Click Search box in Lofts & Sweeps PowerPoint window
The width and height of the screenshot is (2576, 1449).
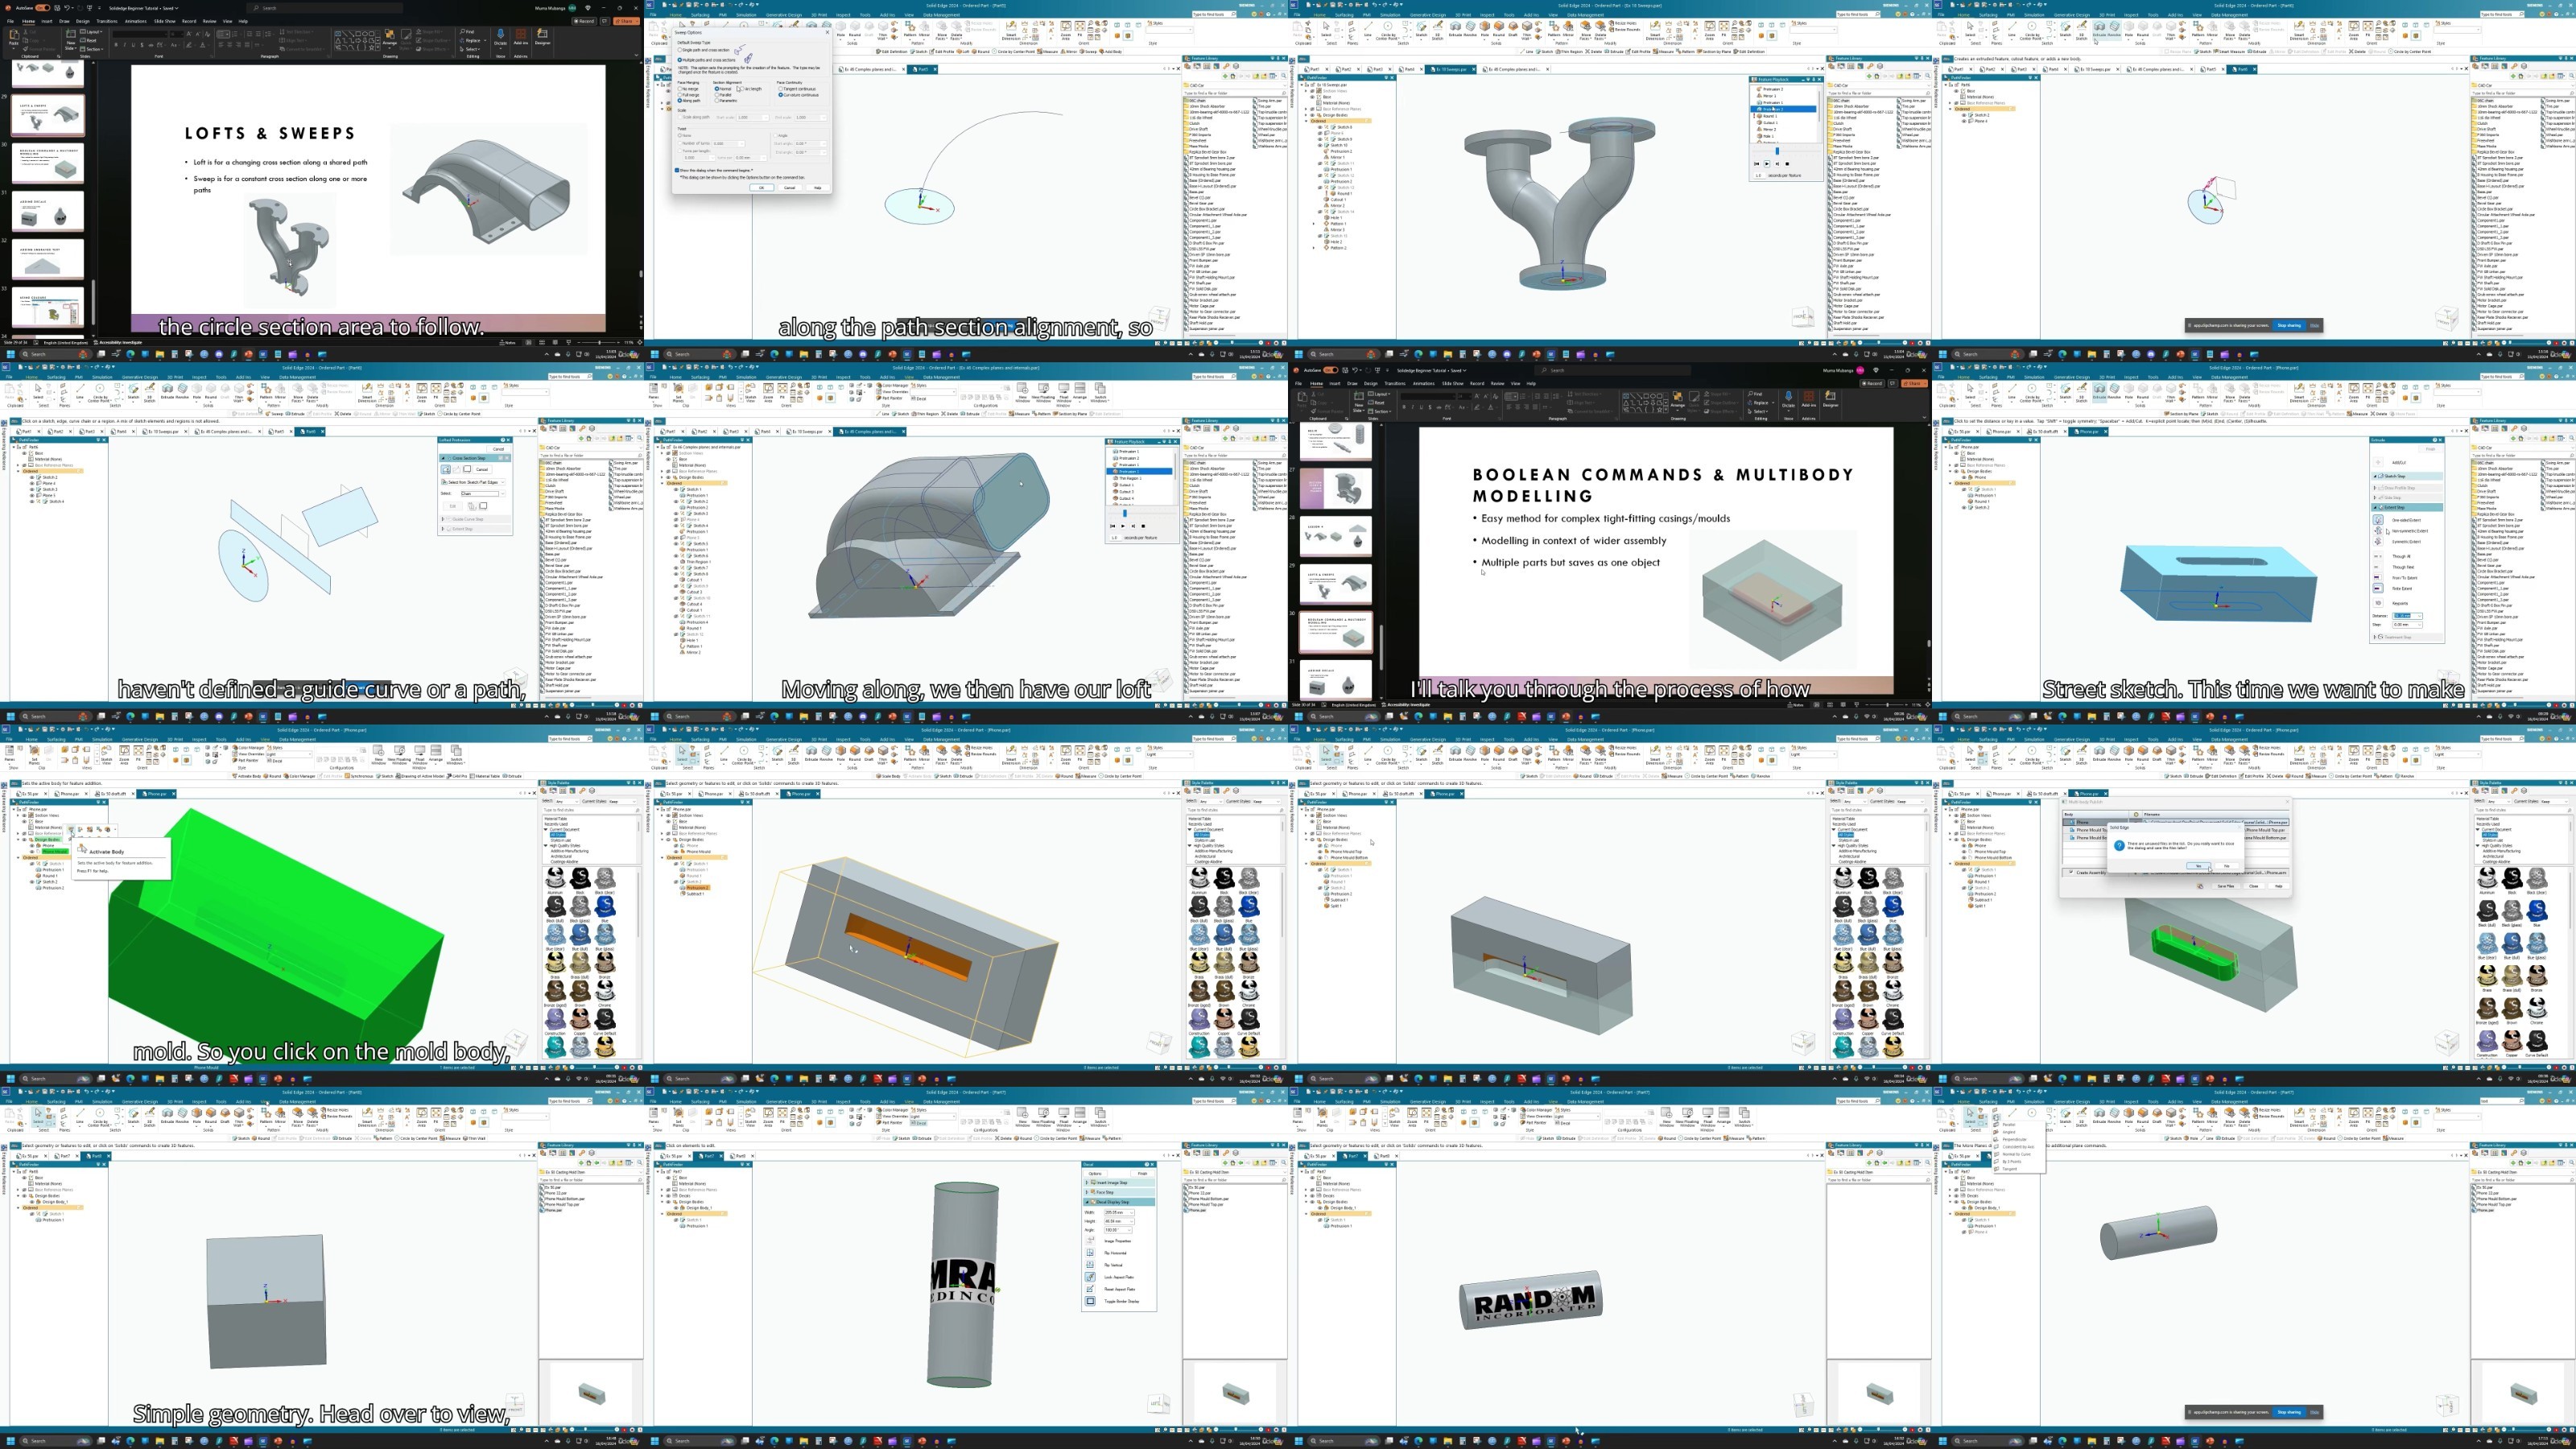[325, 8]
